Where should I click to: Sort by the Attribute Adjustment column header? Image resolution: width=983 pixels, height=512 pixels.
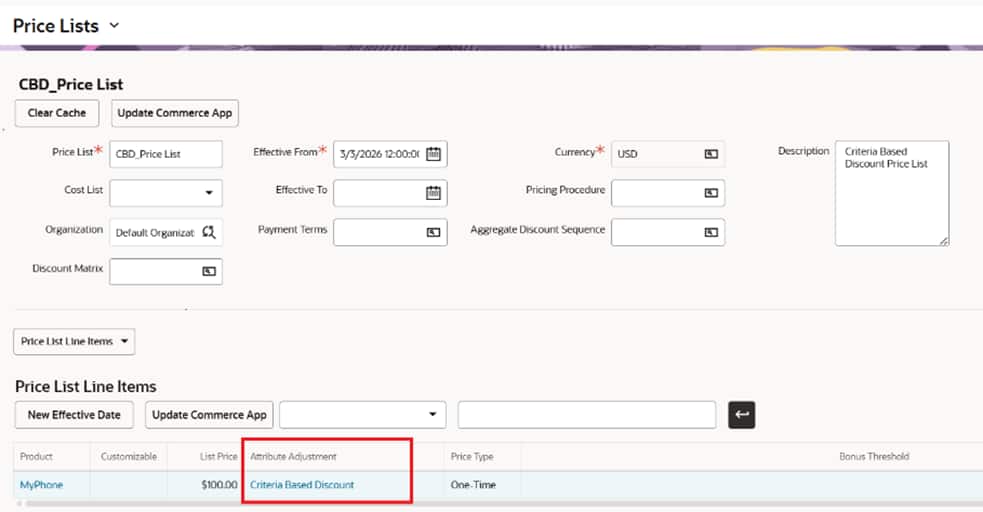click(293, 457)
